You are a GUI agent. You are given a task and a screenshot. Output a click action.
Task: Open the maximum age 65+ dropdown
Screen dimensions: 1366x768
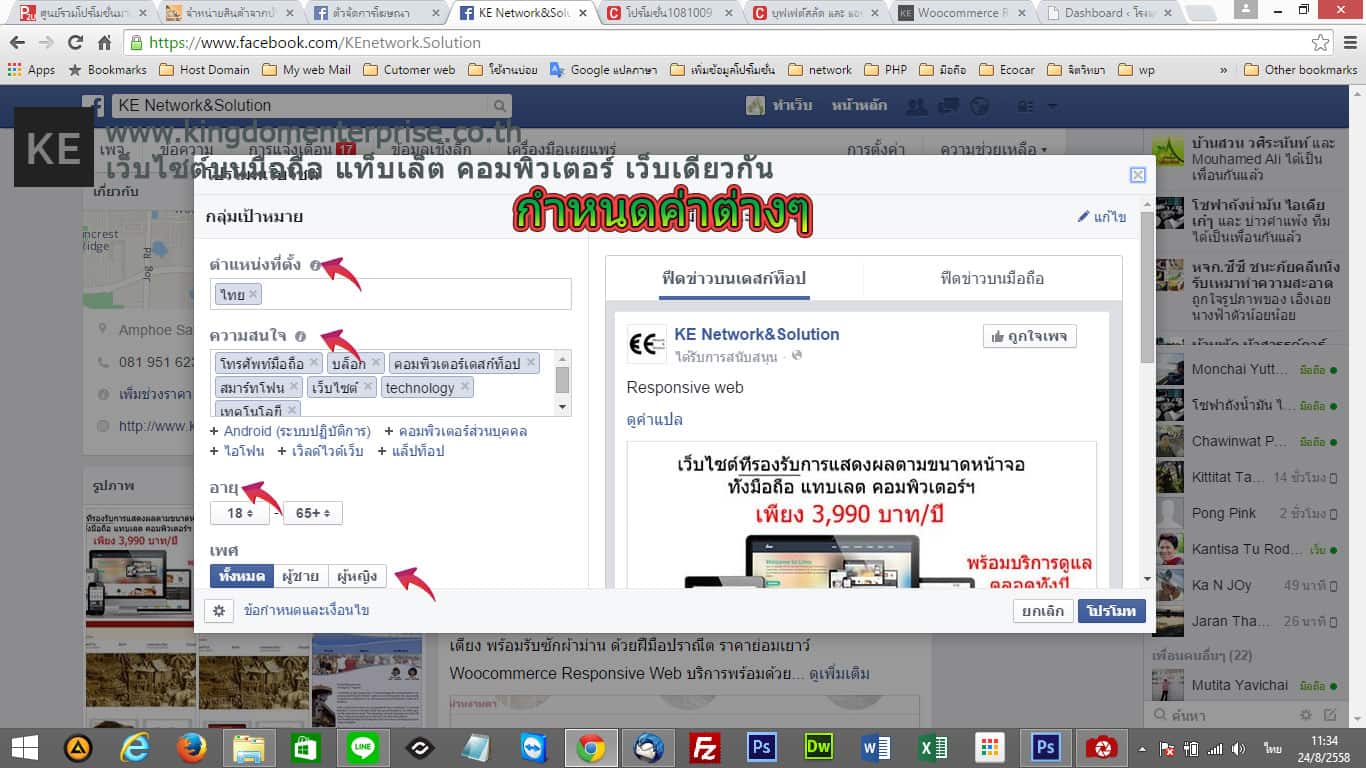coord(312,513)
